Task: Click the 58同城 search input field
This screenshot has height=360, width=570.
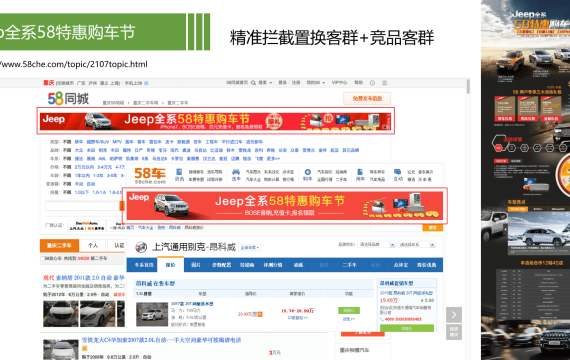Action: click(x=82, y=206)
